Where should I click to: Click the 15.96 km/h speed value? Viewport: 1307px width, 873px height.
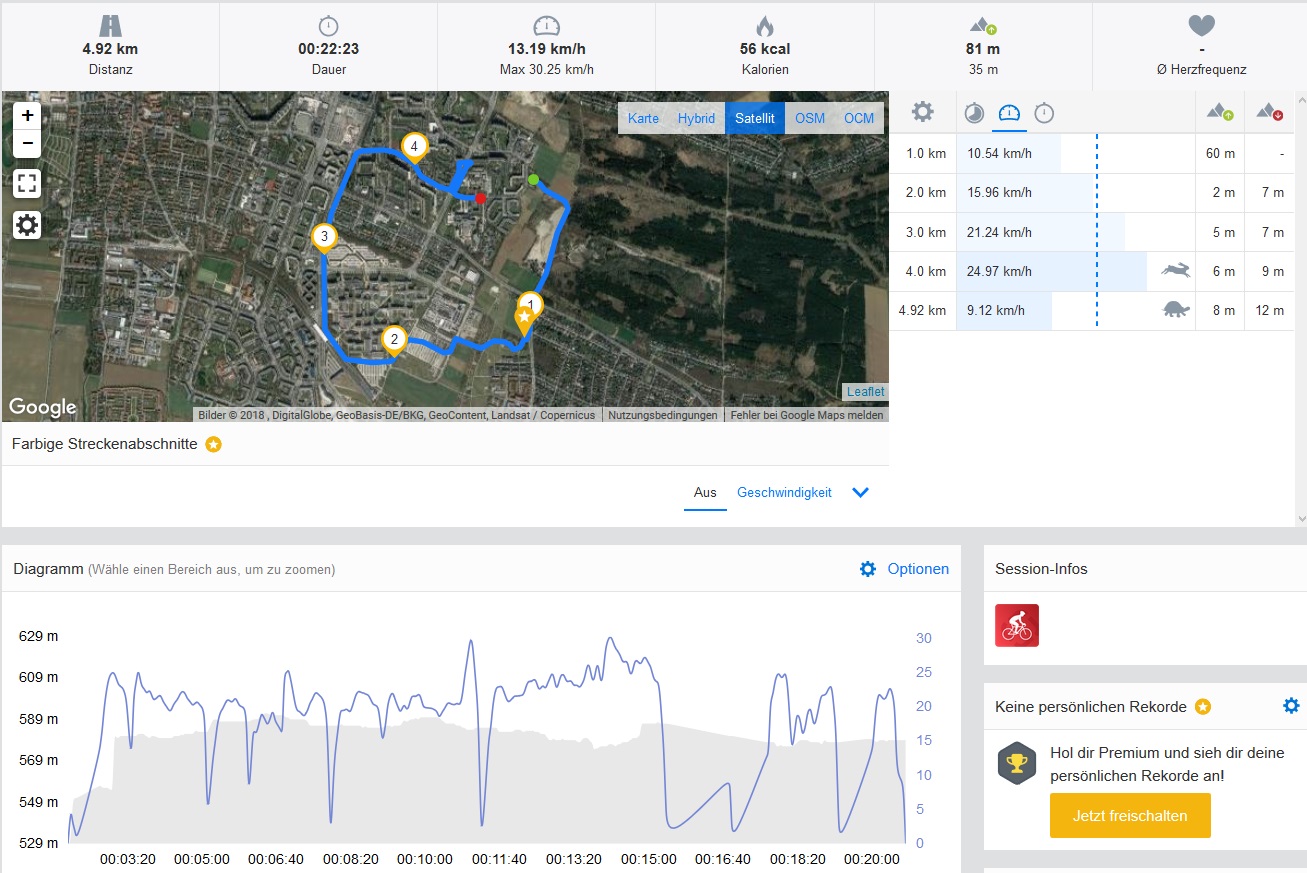998,192
